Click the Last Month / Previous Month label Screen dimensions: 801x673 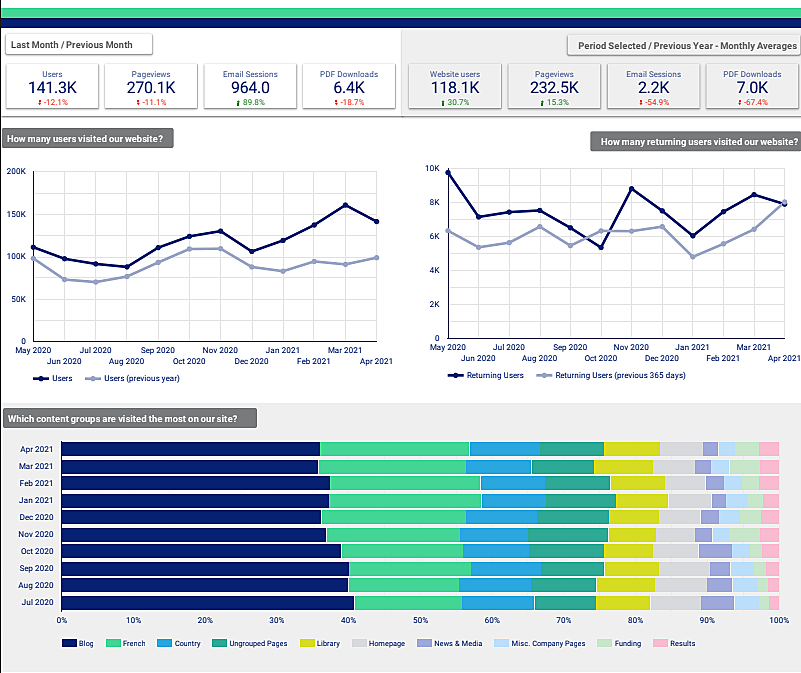pyautogui.click(x=79, y=44)
